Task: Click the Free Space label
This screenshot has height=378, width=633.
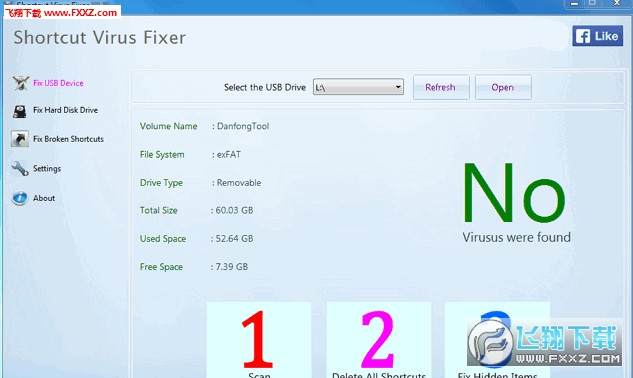Action: (x=161, y=267)
